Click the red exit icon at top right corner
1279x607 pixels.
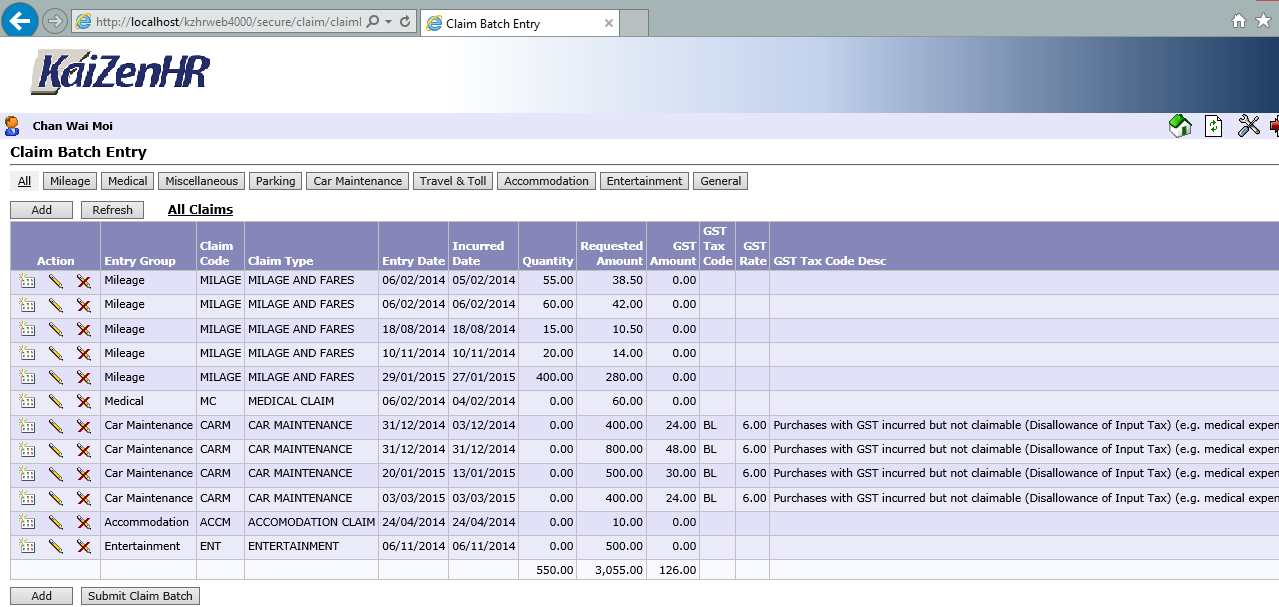[x=1274, y=125]
